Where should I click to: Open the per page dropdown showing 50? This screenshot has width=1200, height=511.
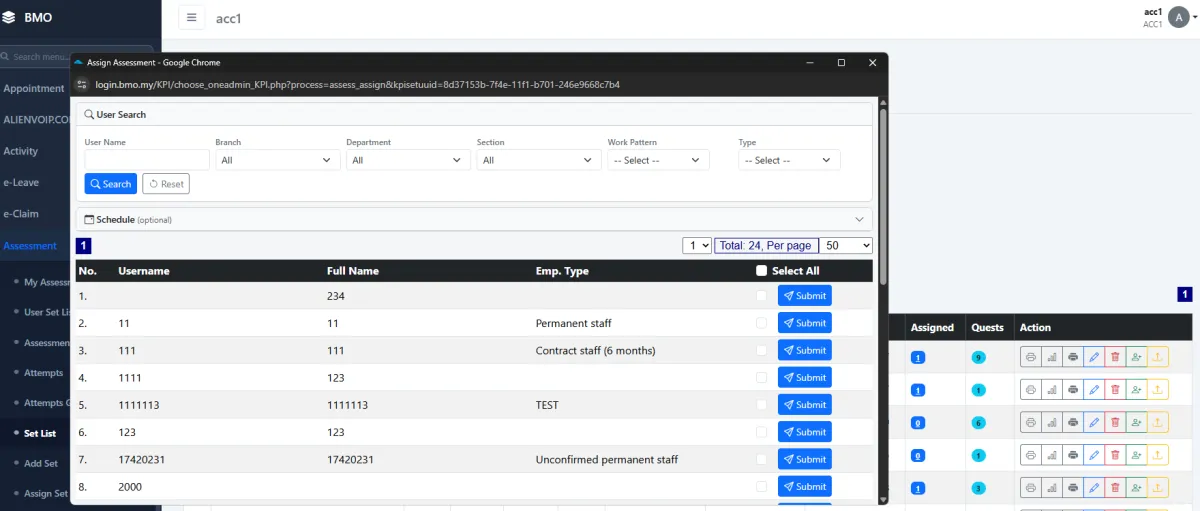pos(846,245)
